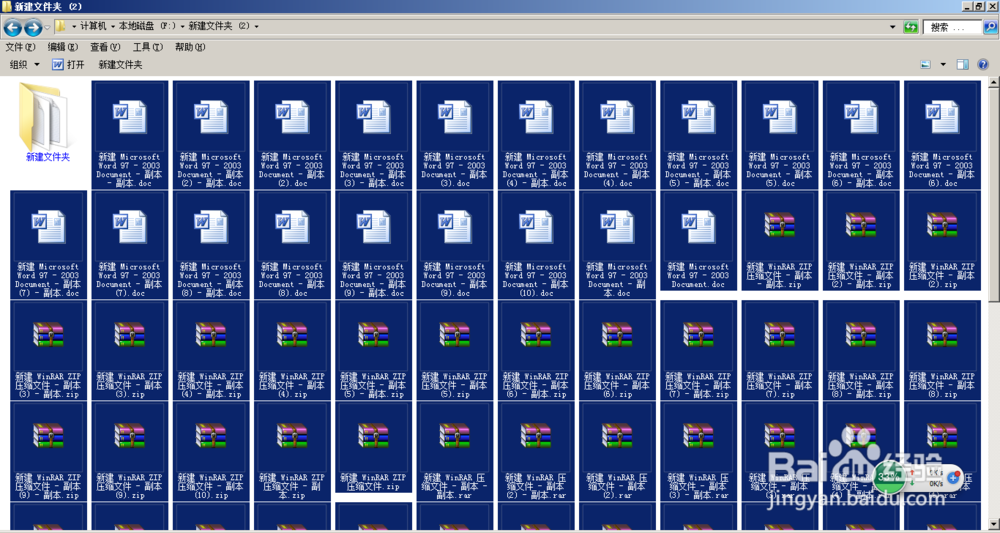The image size is (1000, 533).
Task: Select Word Document - 副本 (4).doc
Action: tap(617, 135)
